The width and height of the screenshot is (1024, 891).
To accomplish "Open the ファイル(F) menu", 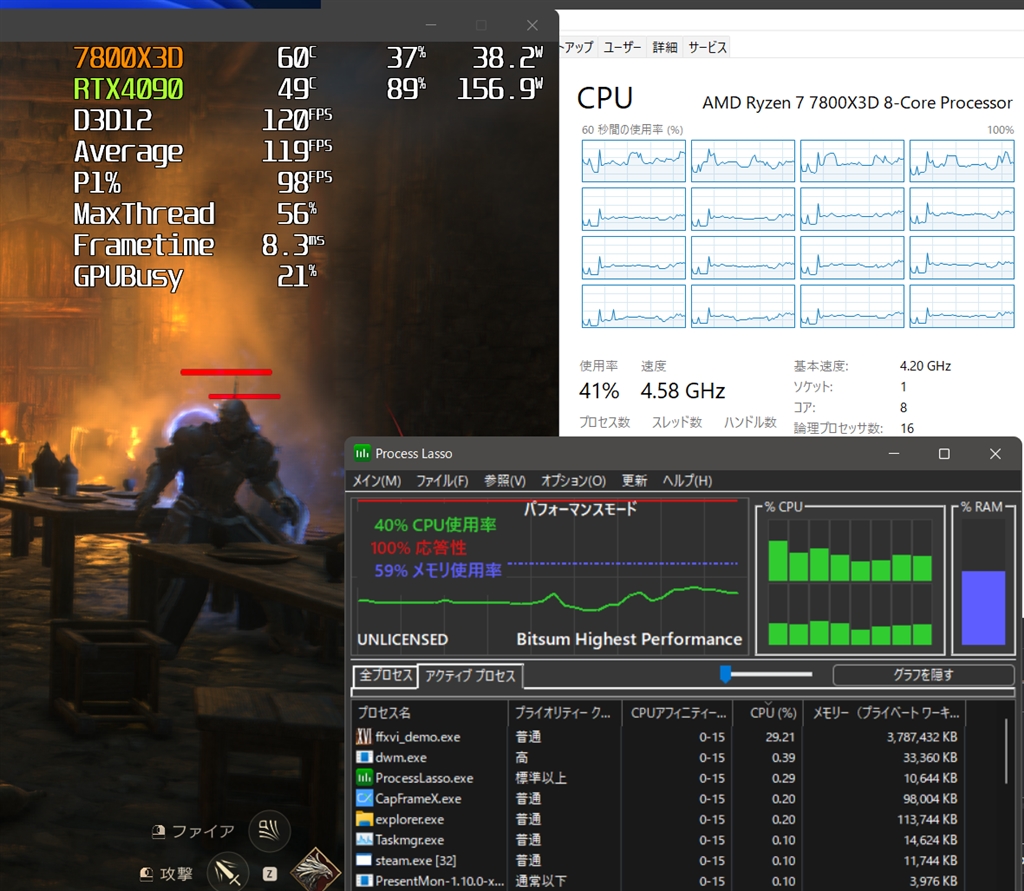I will point(442,481).
